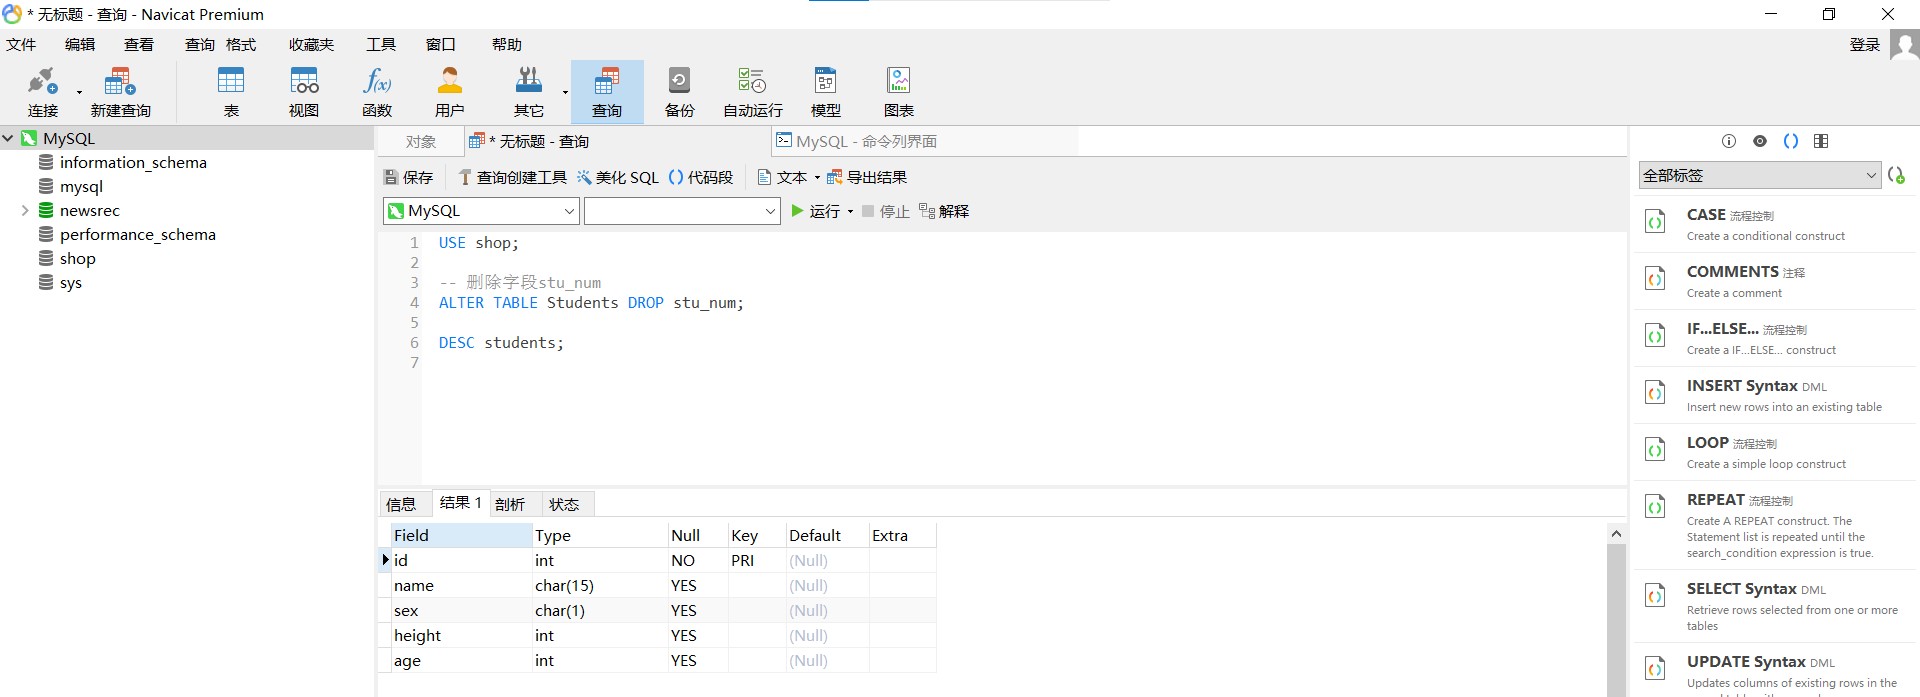This screenshot has width=1920, height=697.
Task: Click the add snippet icon beside 全部标签
Action: (x=1896, y=175)
